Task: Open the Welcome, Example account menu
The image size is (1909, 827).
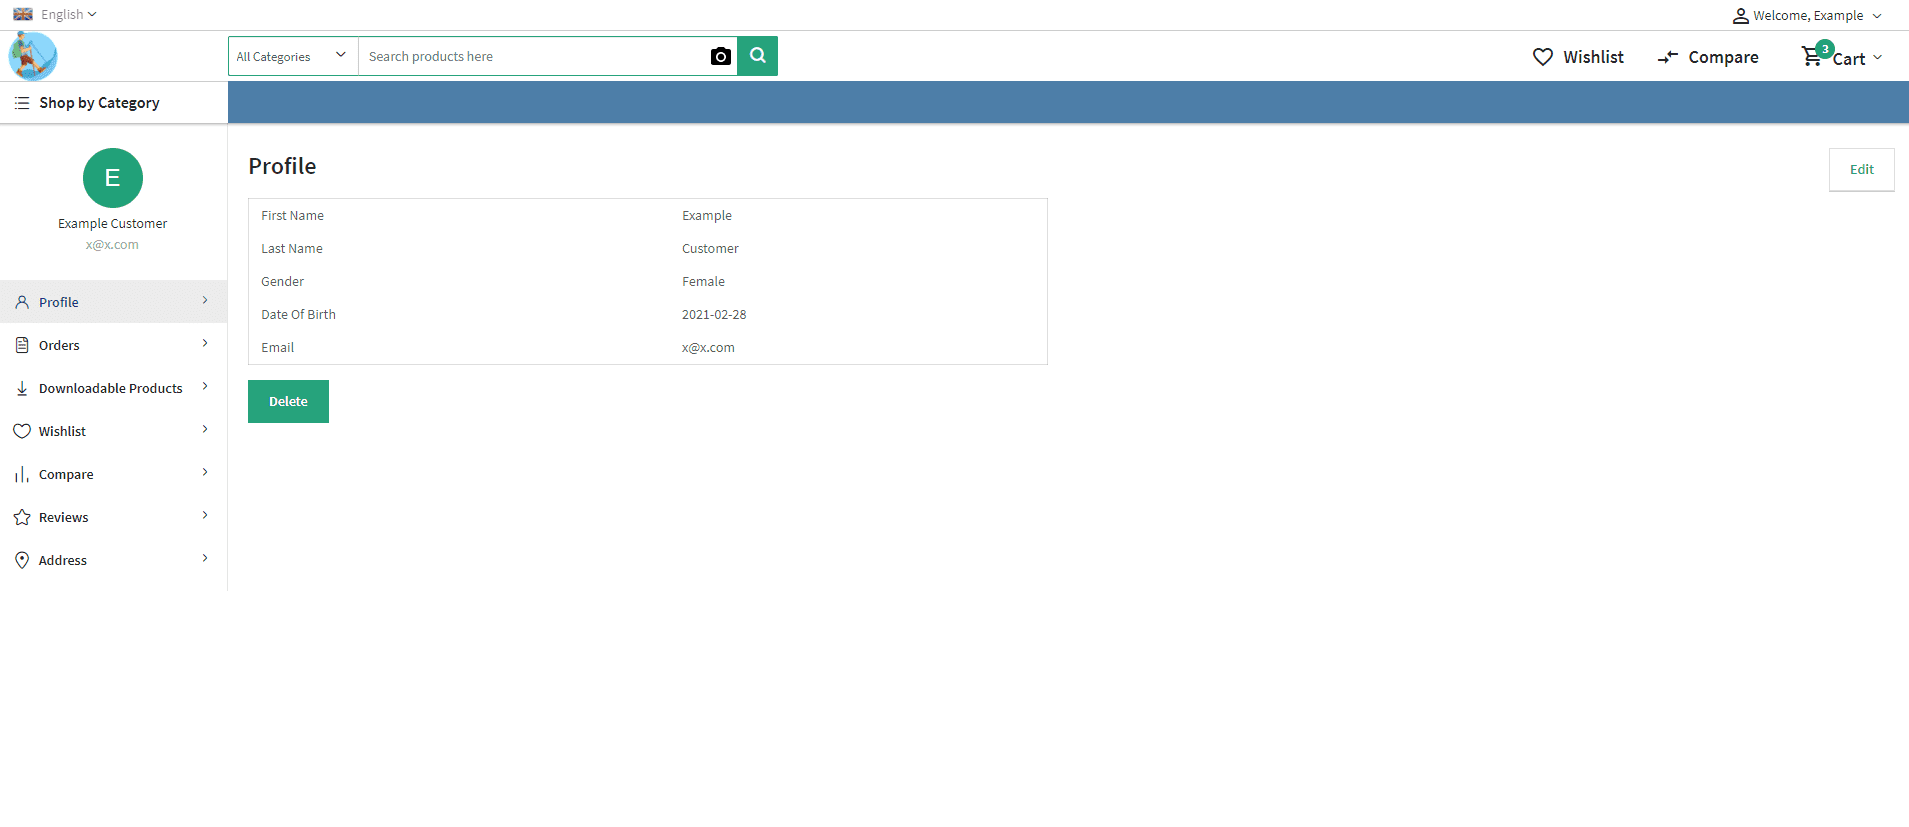Action: (x=1807, y=15)
